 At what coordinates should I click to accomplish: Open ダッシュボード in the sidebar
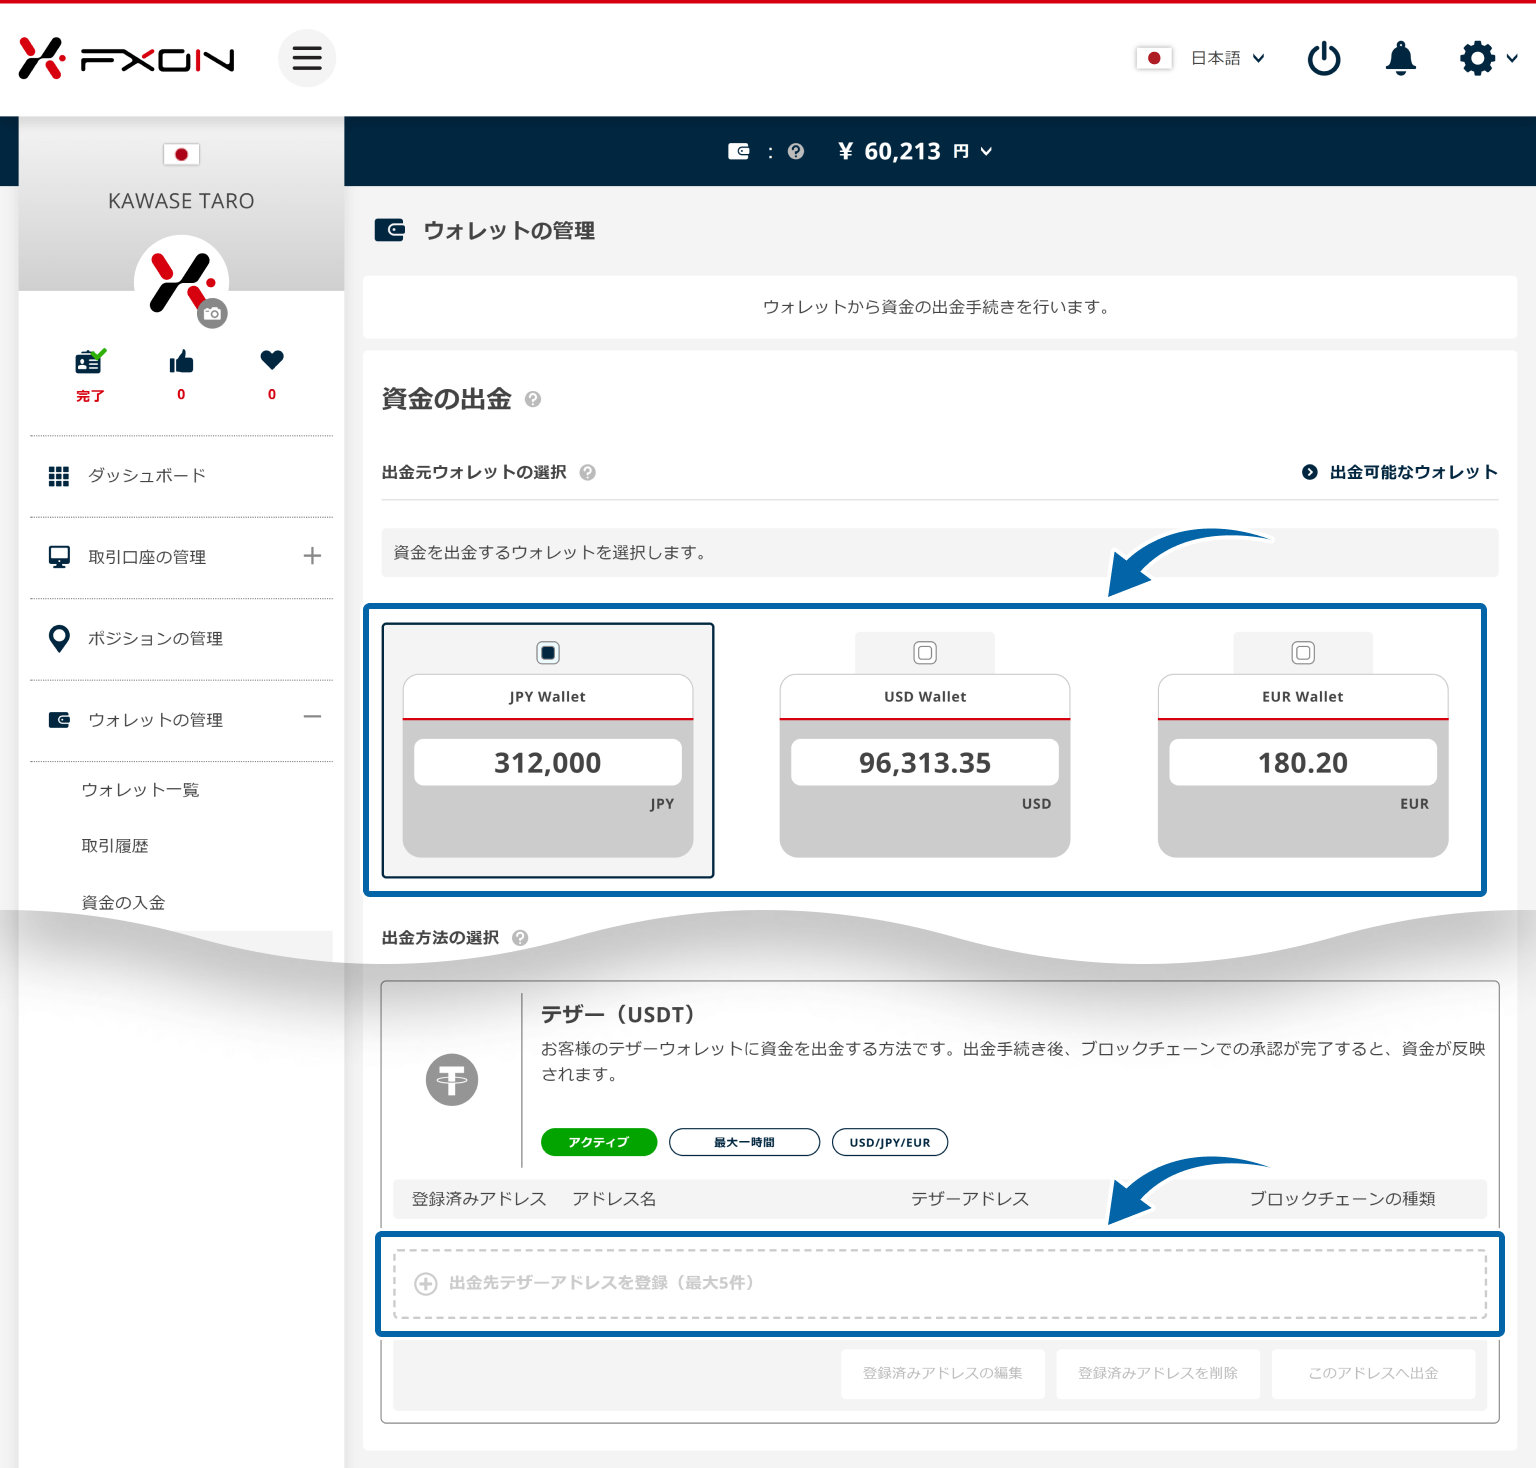[x=146, y=476]
